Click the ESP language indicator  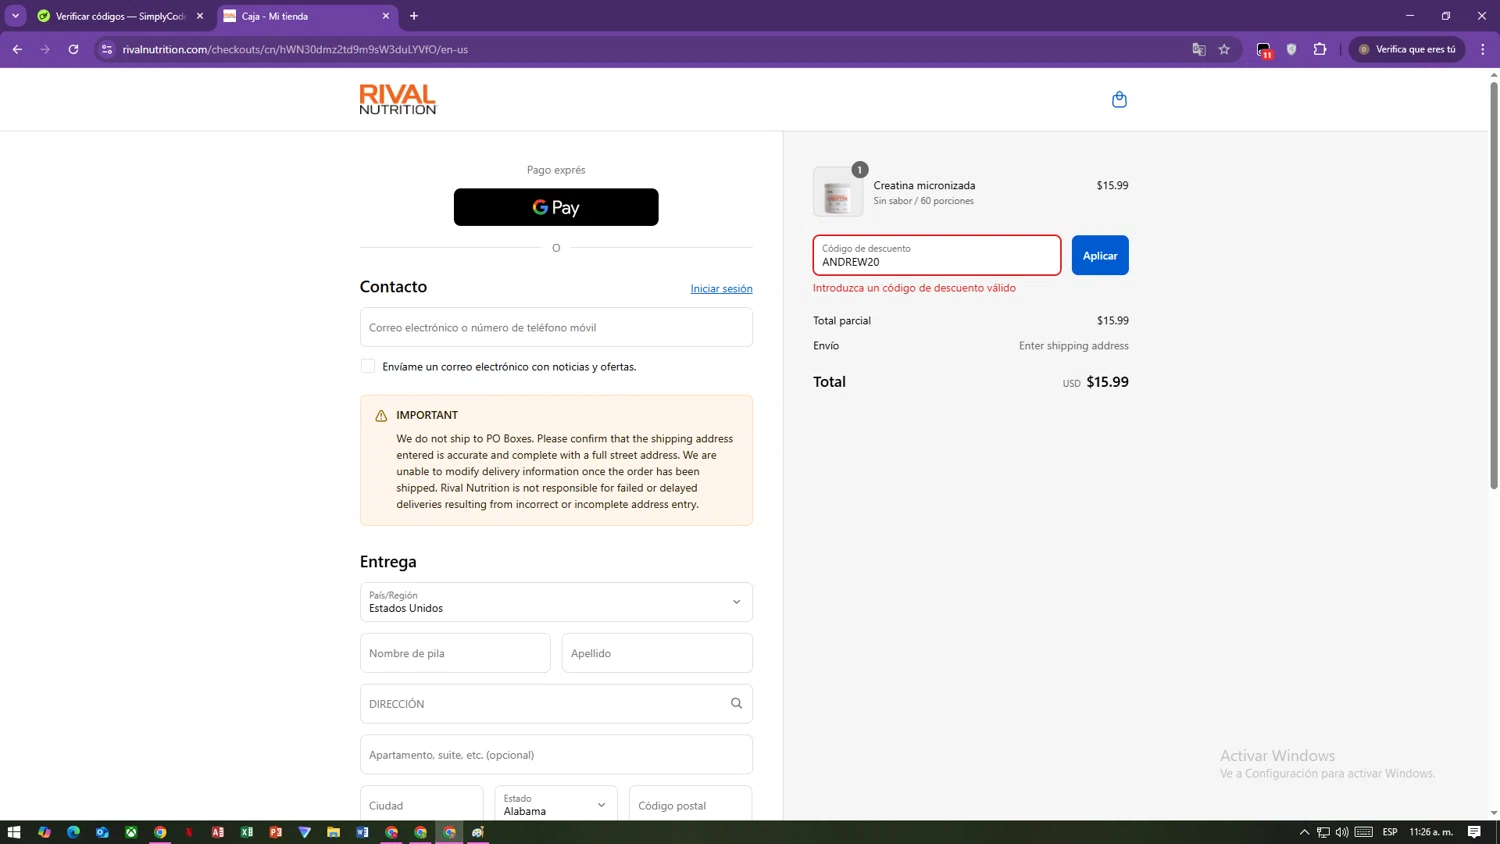click(x=1390, y=832)
